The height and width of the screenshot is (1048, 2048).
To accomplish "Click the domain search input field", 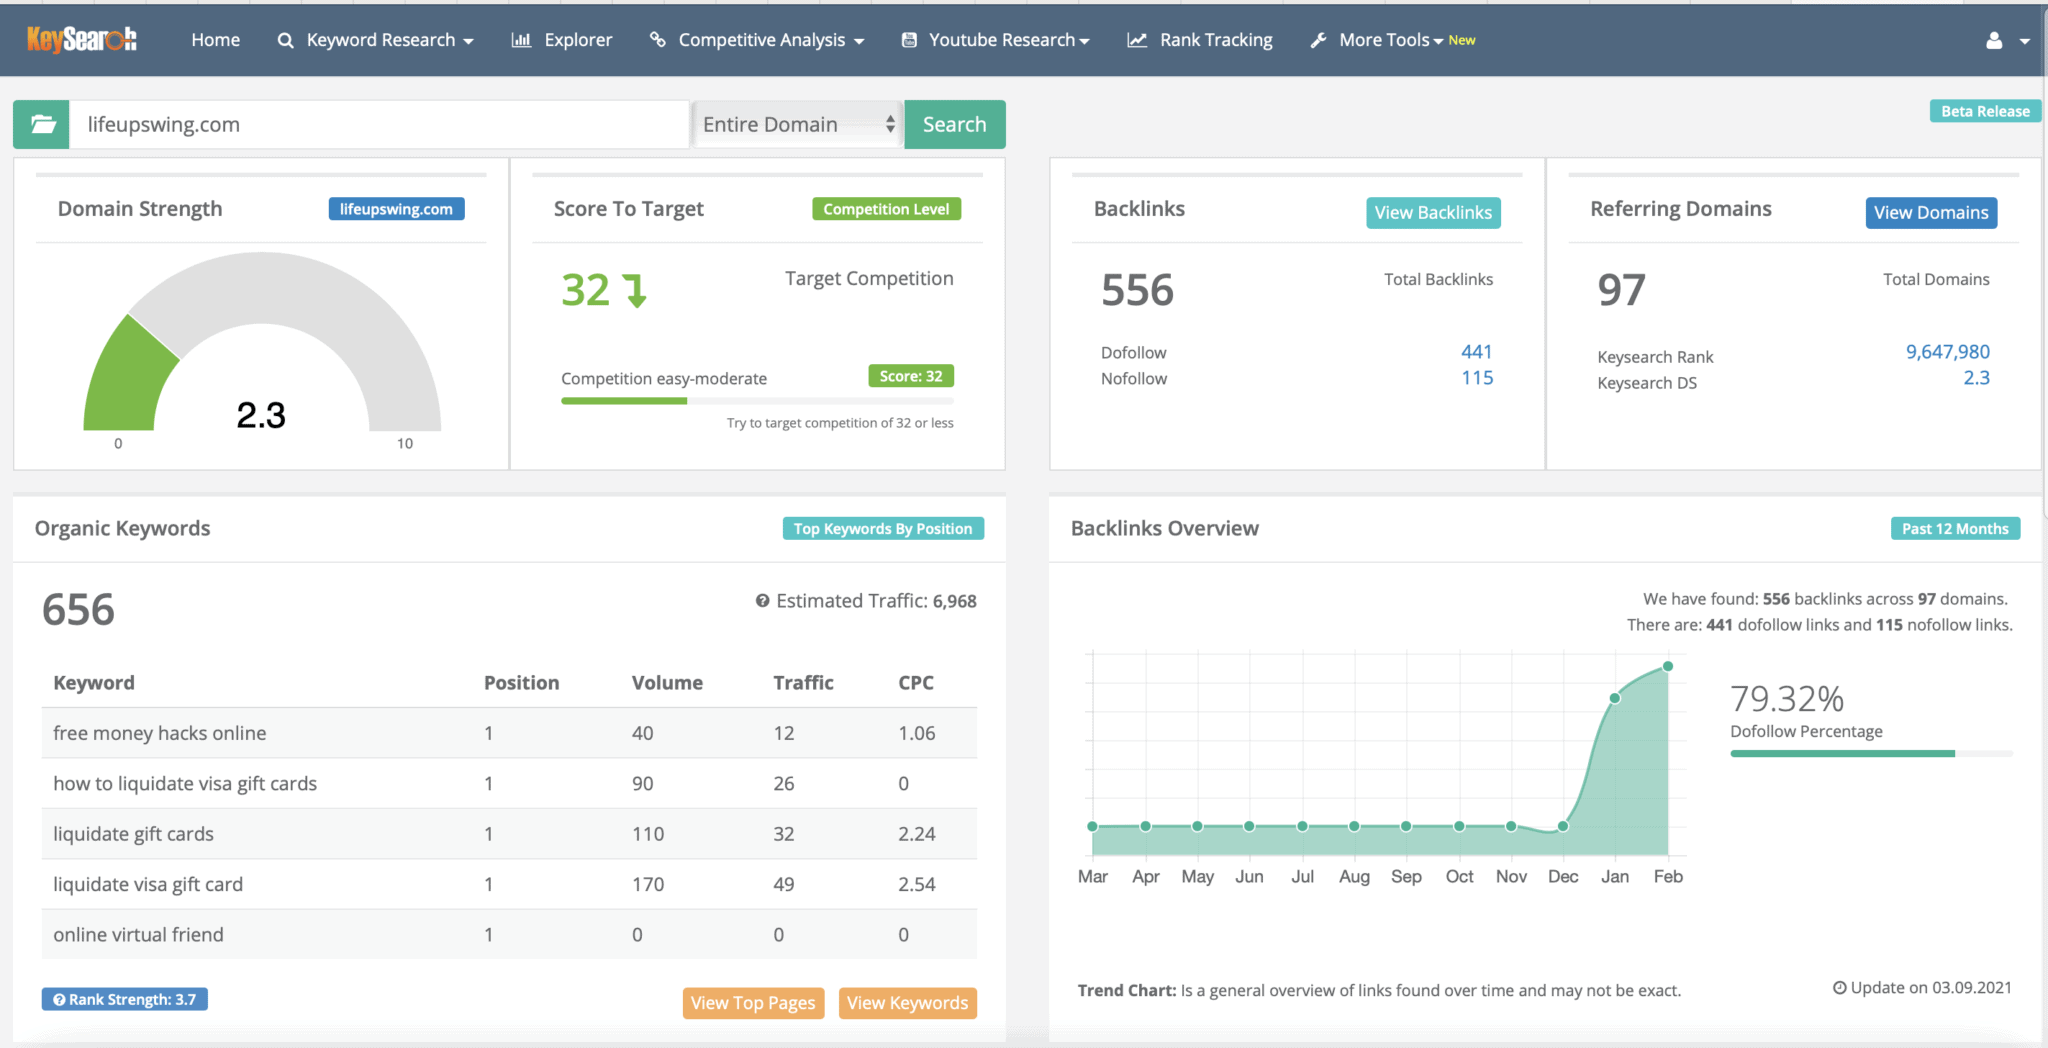I will (379, 124).
